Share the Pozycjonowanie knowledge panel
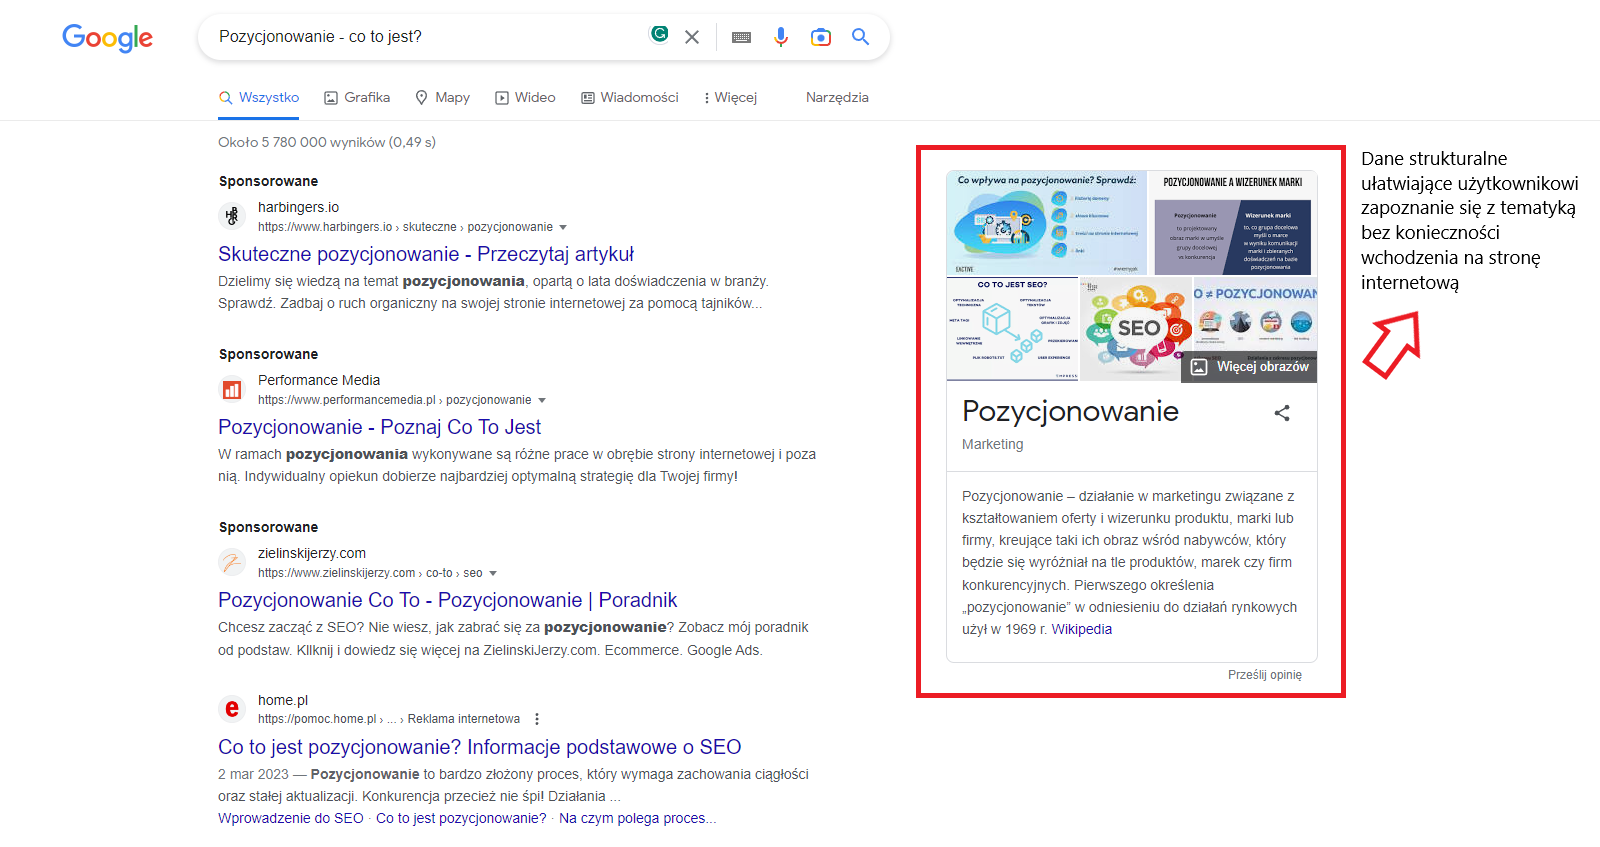Viewport: 1600px width, 847px height. click(x=1282, y=413)
